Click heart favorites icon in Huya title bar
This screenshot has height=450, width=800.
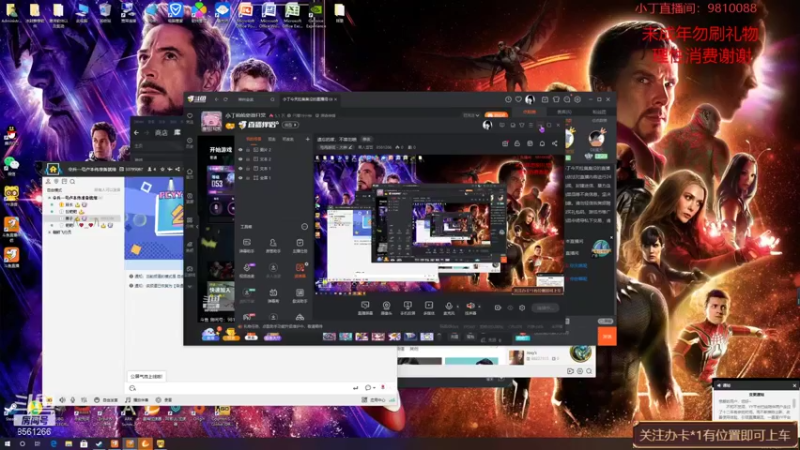[518, 99]
